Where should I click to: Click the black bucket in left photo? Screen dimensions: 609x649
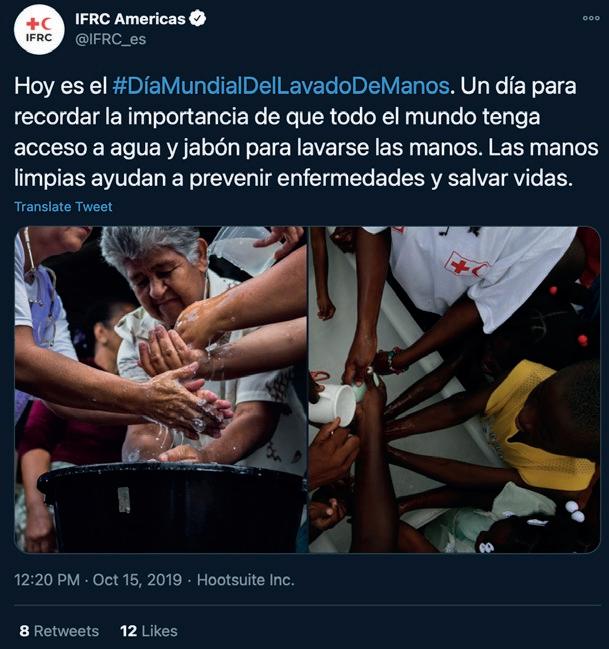tap(172, 507)
